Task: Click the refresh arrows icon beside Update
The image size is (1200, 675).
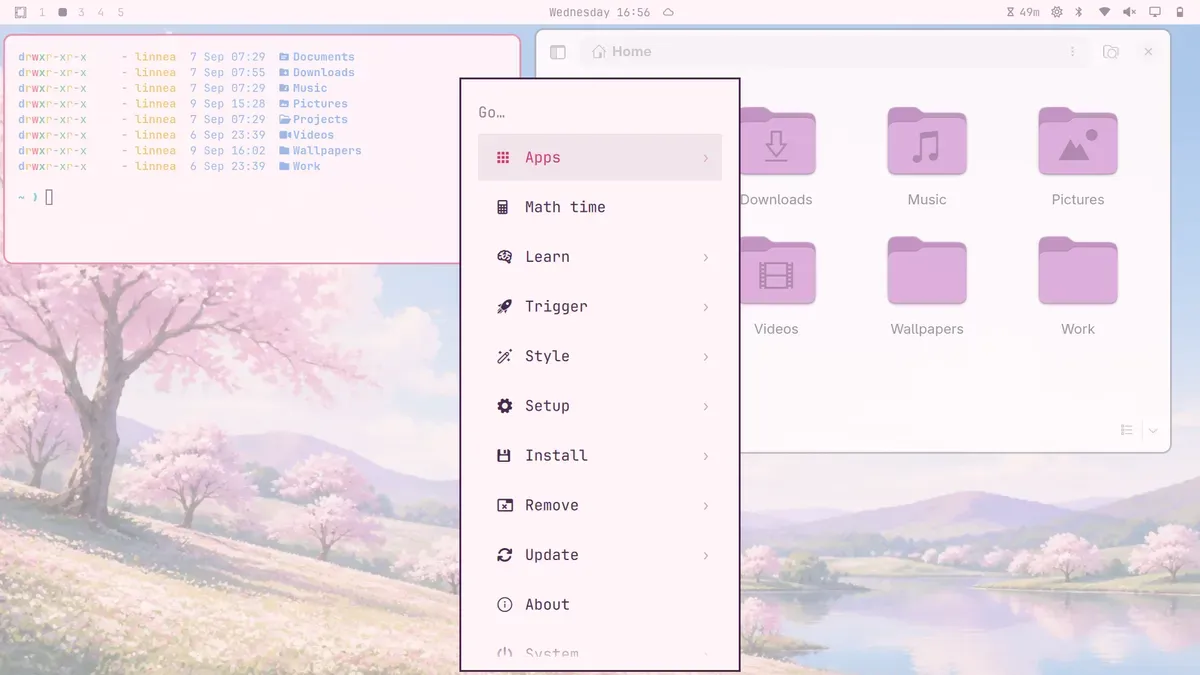Action: (x=504, y=555)
